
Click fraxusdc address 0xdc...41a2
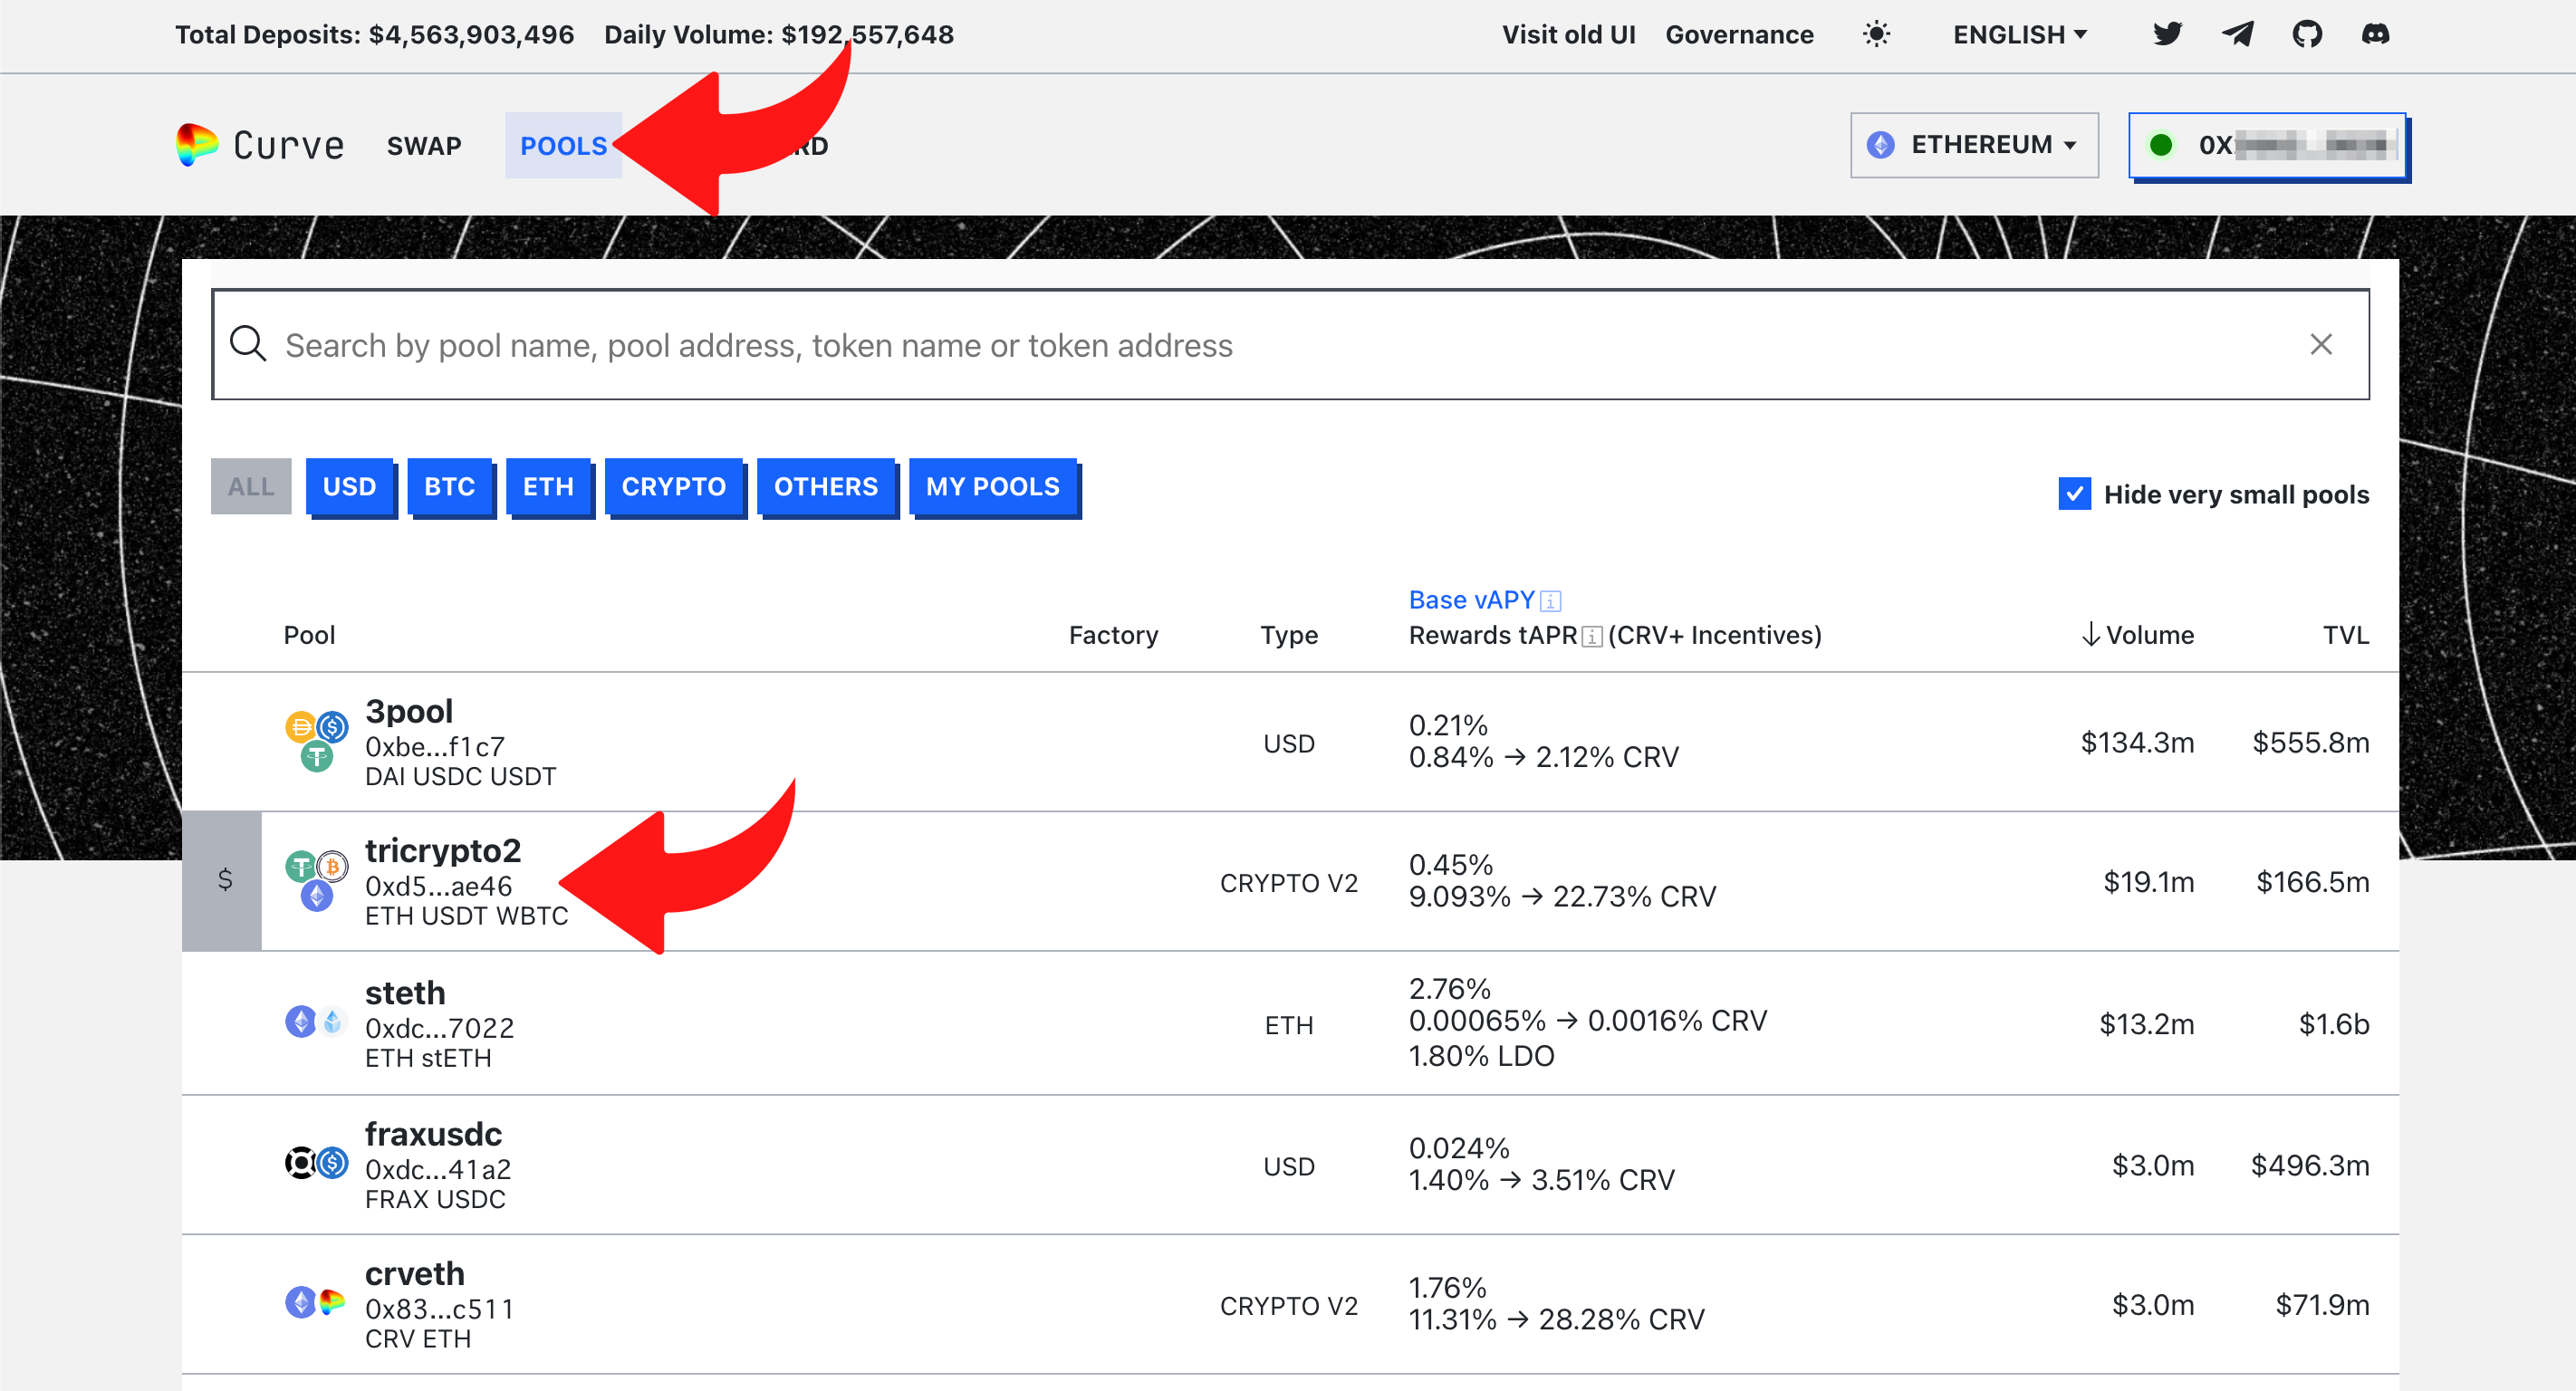coord(438,1169)
